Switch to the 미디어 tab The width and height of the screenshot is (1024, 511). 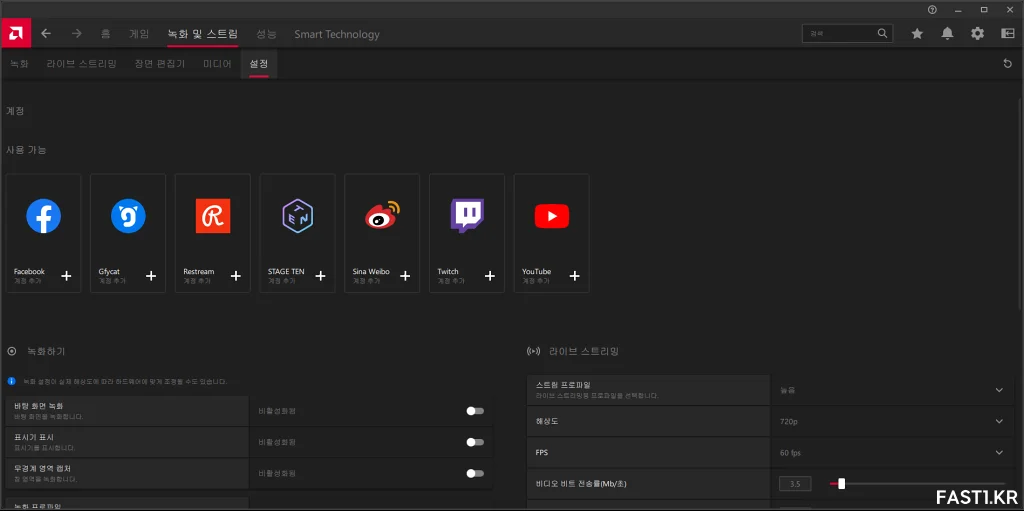point(217,63)
